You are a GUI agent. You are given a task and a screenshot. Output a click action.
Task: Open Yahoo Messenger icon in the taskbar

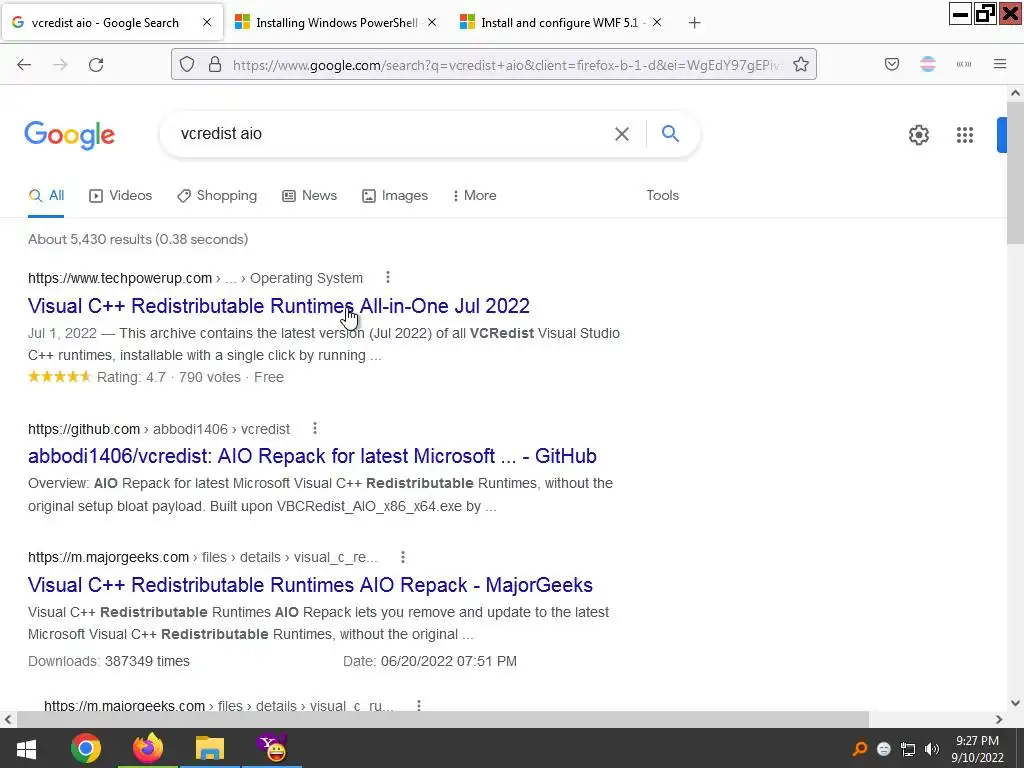click(x=272, y=748)
